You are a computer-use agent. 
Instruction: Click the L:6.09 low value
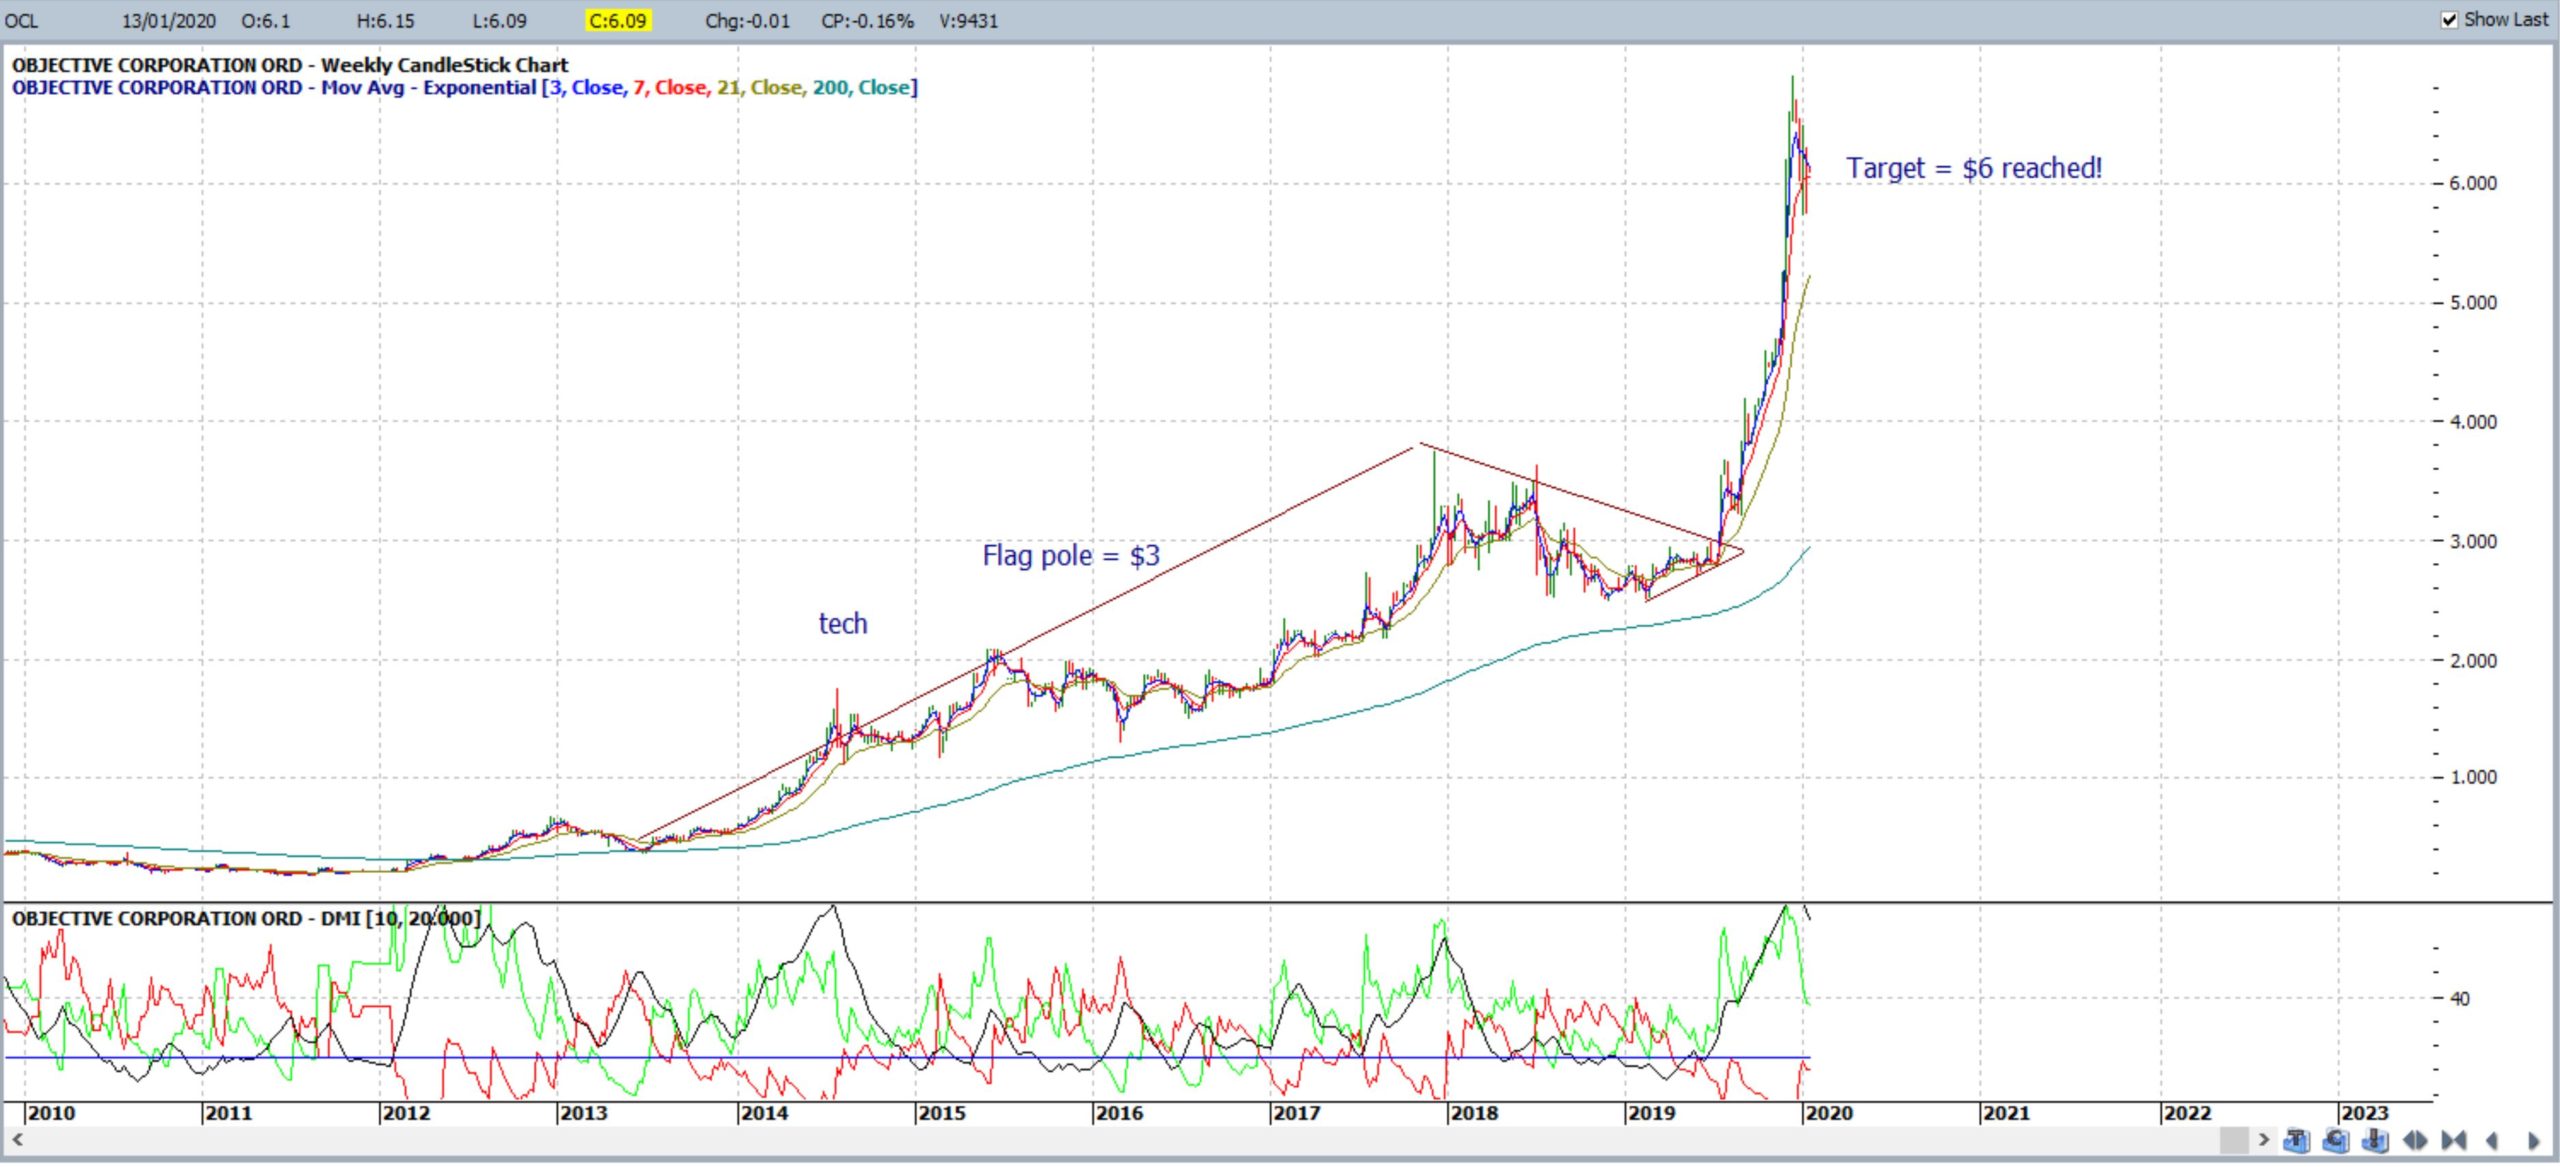click(500, 21)
